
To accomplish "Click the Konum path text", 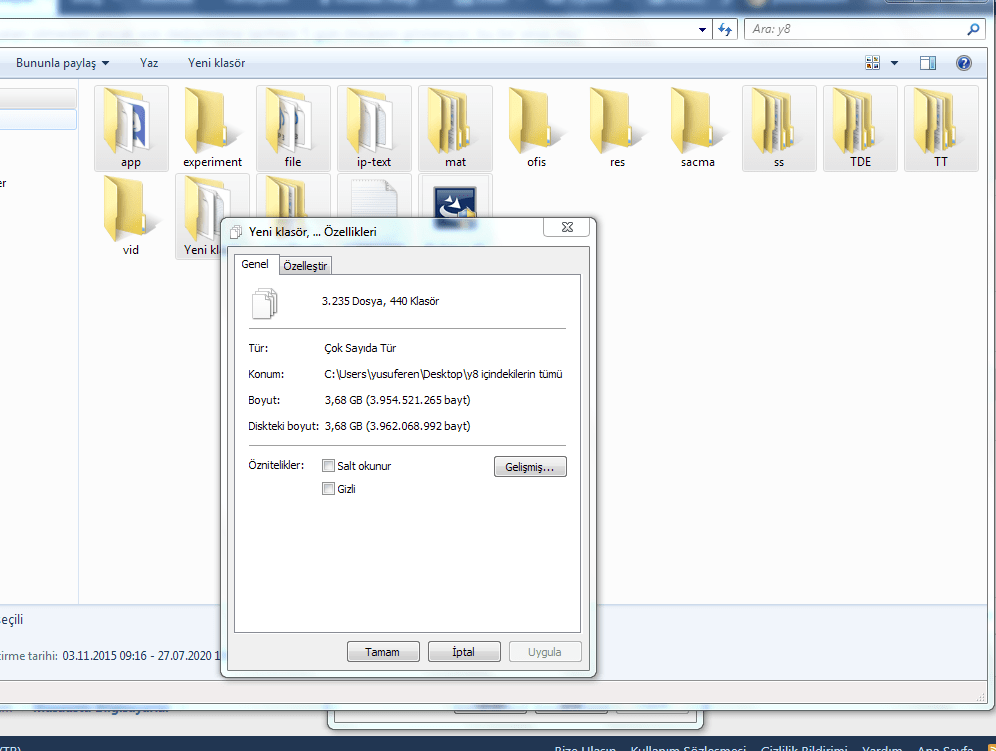I will [443, 374].
